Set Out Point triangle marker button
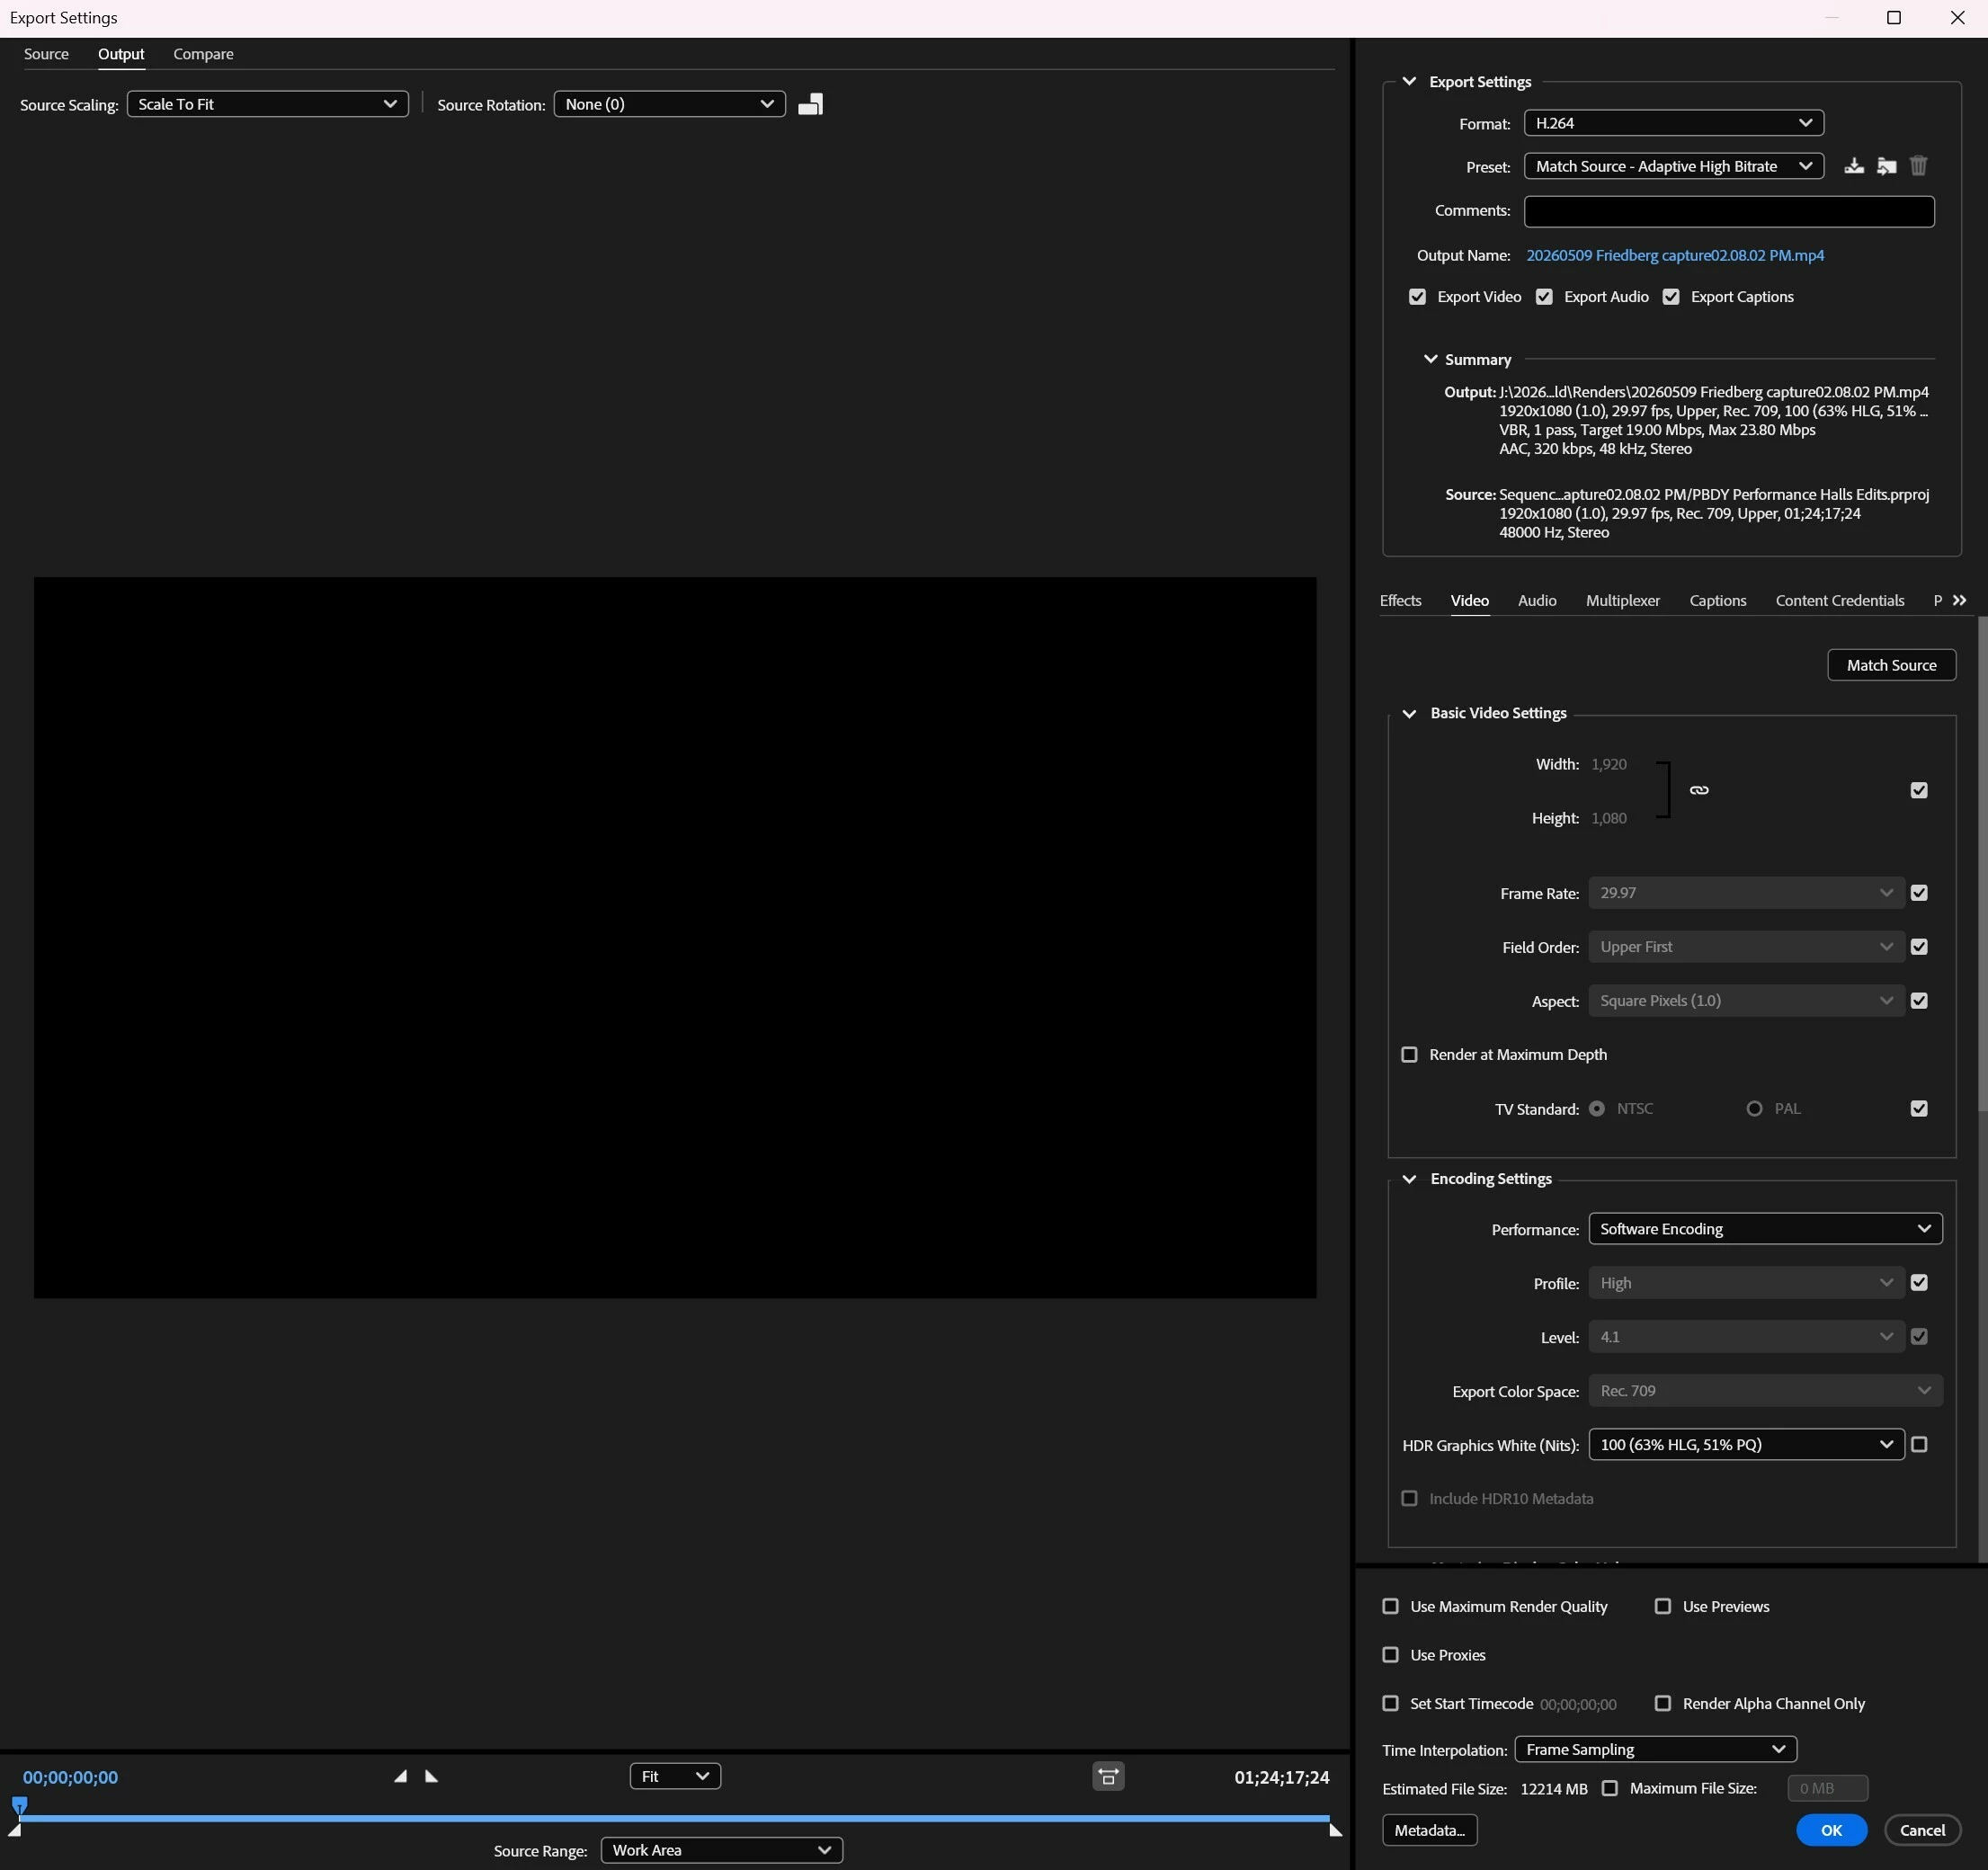The width and height of the screenshot is (1988, 1870). (x=432, y=1776)
